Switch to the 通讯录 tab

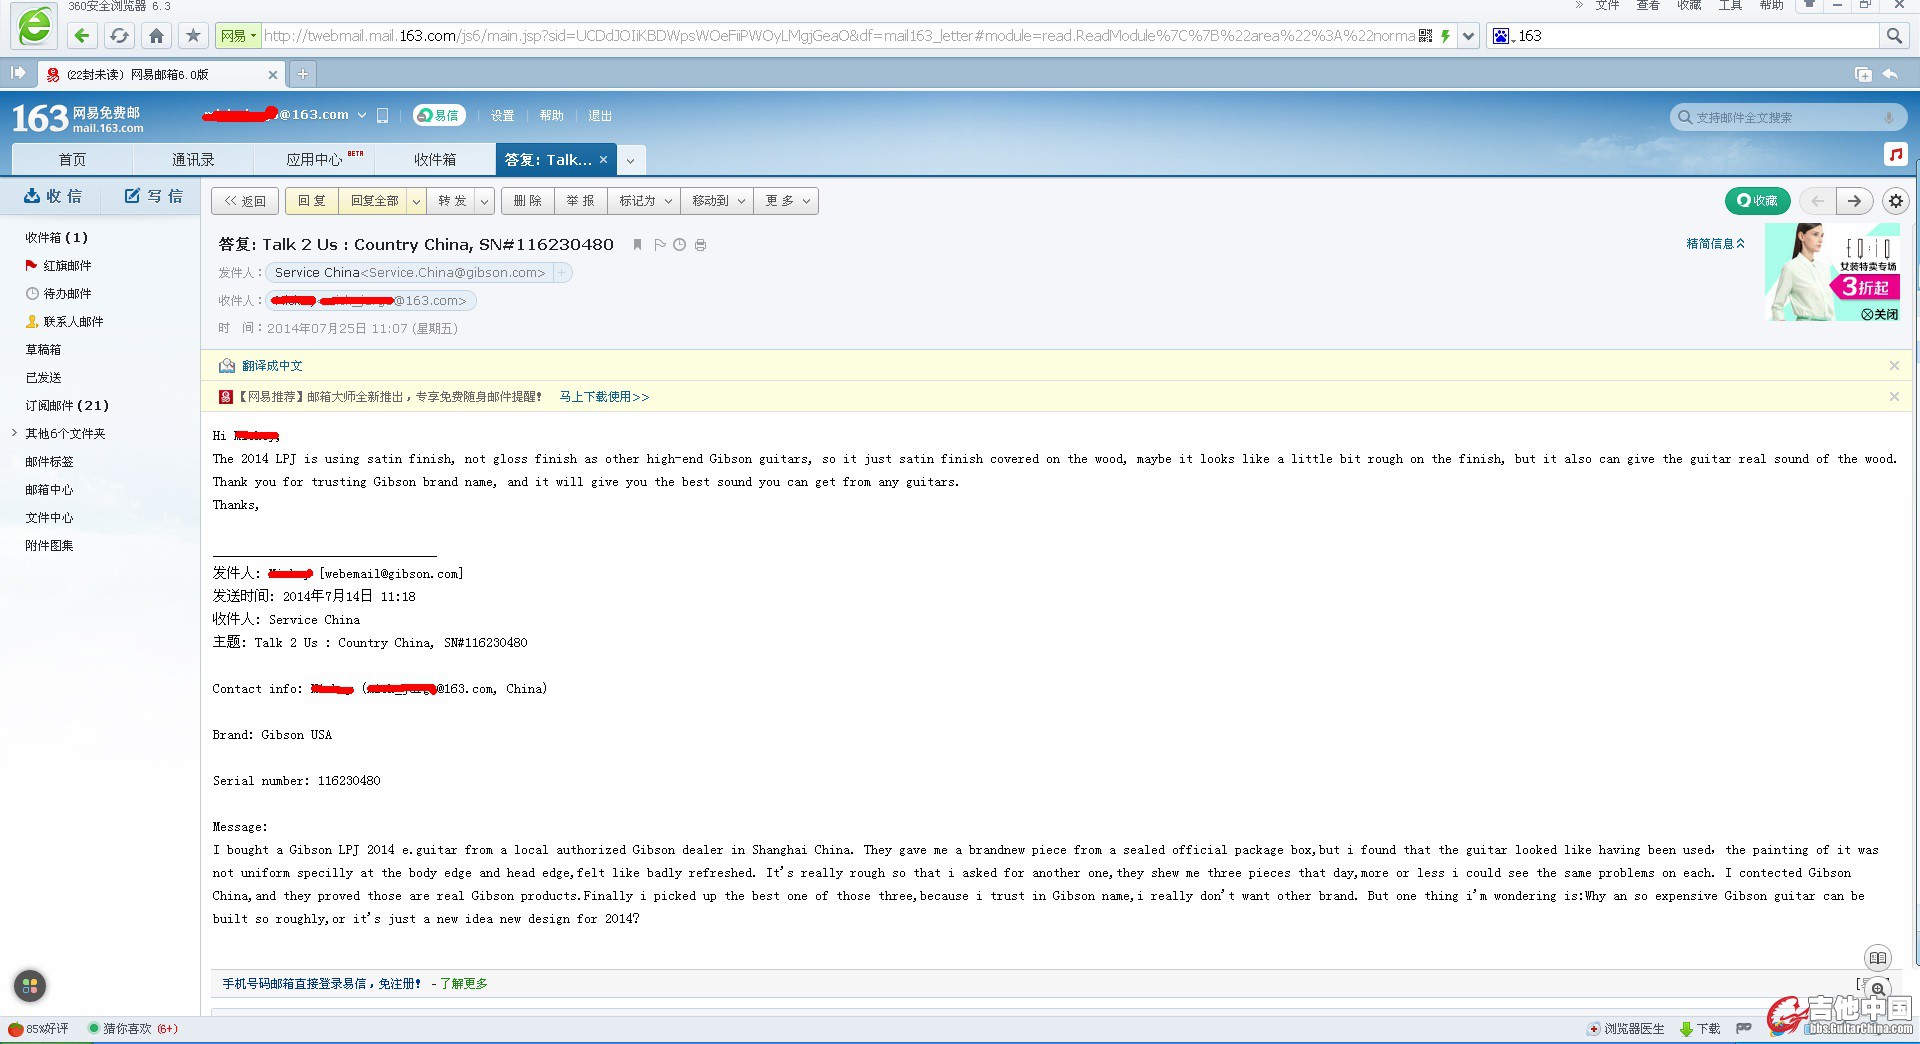tap(193, 160)
